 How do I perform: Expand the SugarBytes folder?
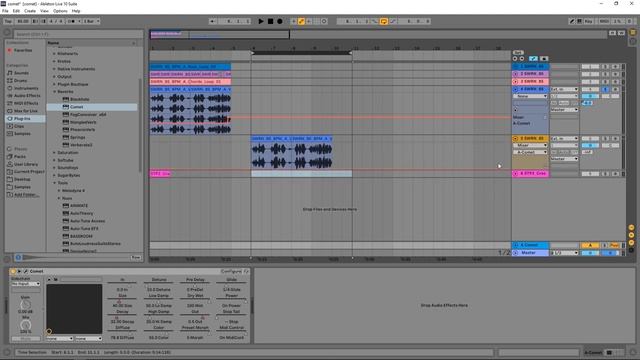click(54, 176)
